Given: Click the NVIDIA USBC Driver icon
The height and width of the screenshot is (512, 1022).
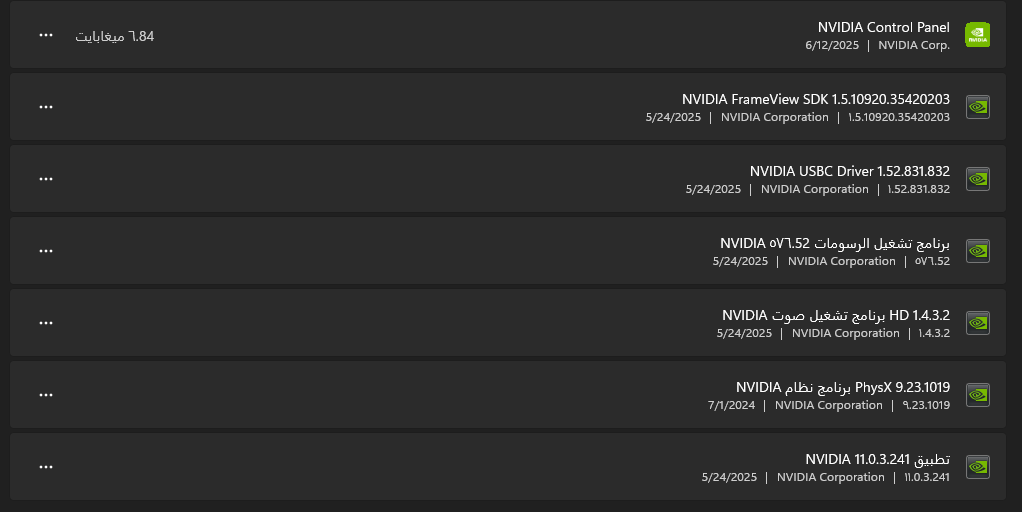Looking at the screenshot, I should click(x=978, y=179).
